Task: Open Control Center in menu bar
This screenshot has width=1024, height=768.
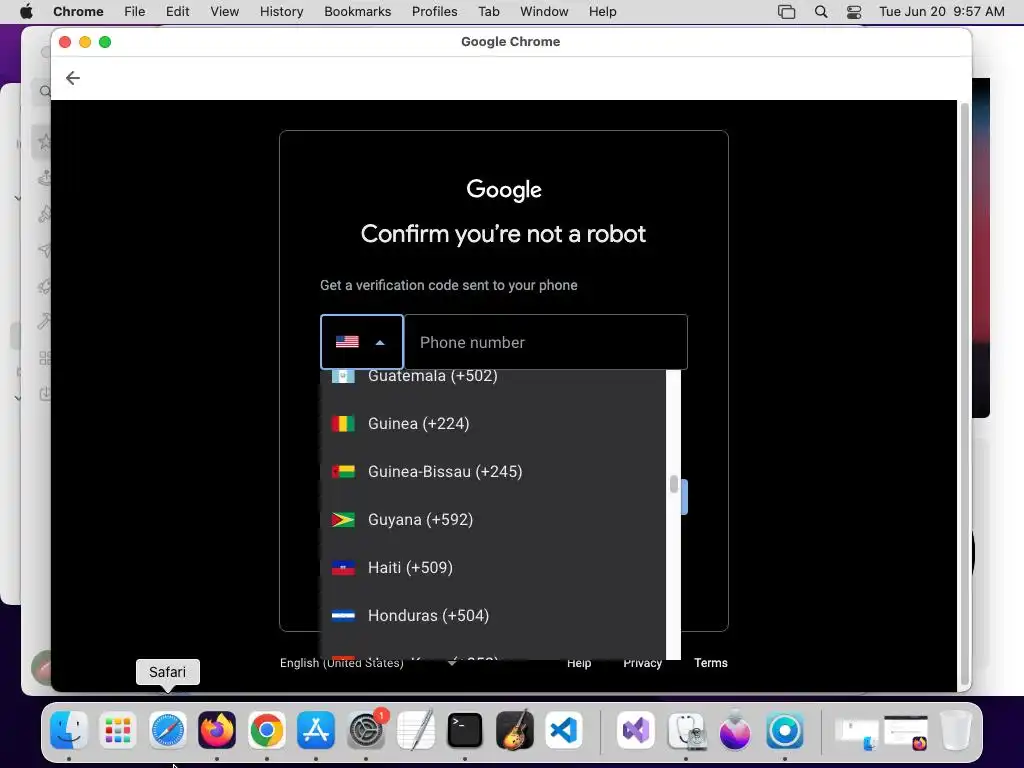Action: coord(854,12)
